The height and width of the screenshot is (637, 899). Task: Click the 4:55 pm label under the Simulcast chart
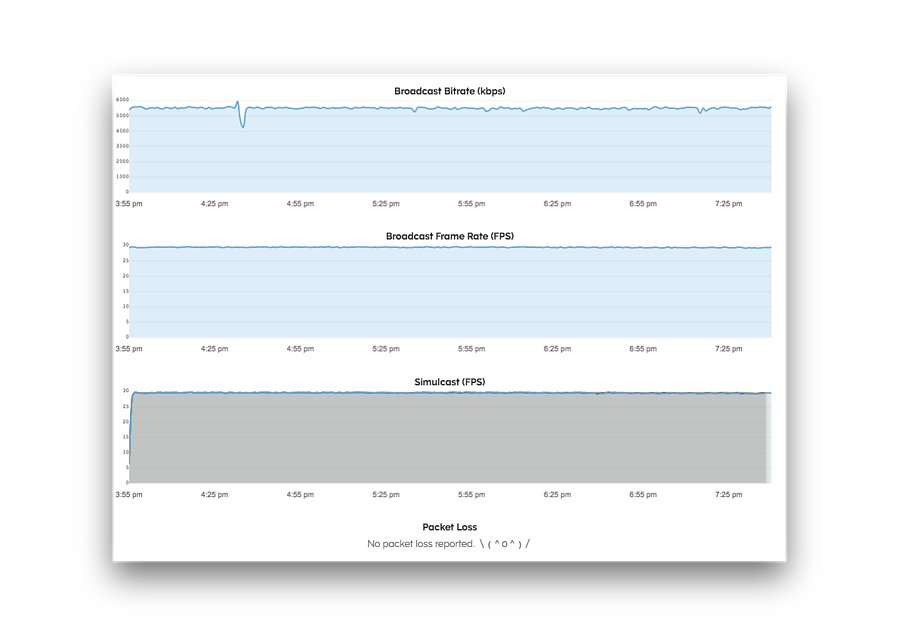pos(300,494)
